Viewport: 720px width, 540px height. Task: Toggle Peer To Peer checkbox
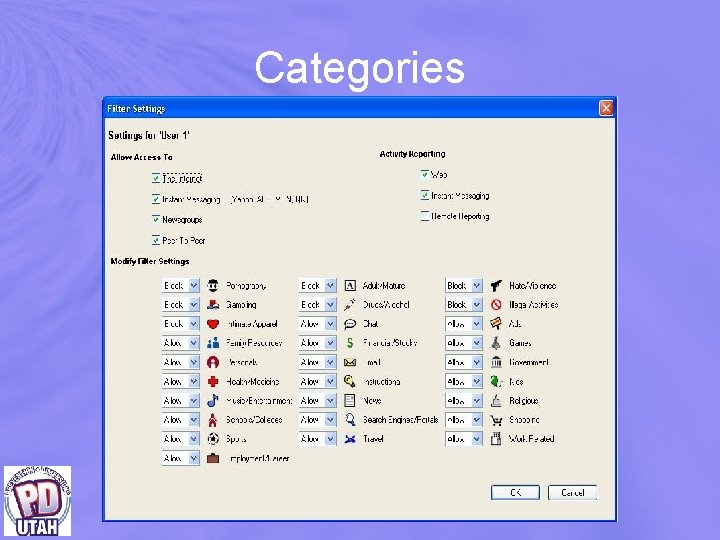[x=156, y=240]
